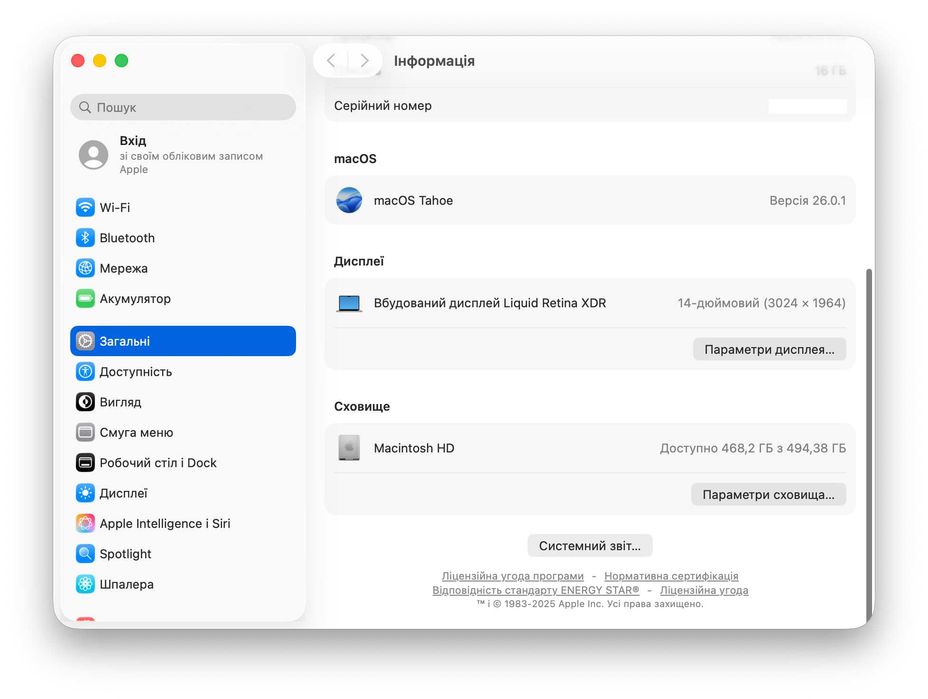Click the macOS Tahoe logo icon
928x699 pixels.
point(349,200)
